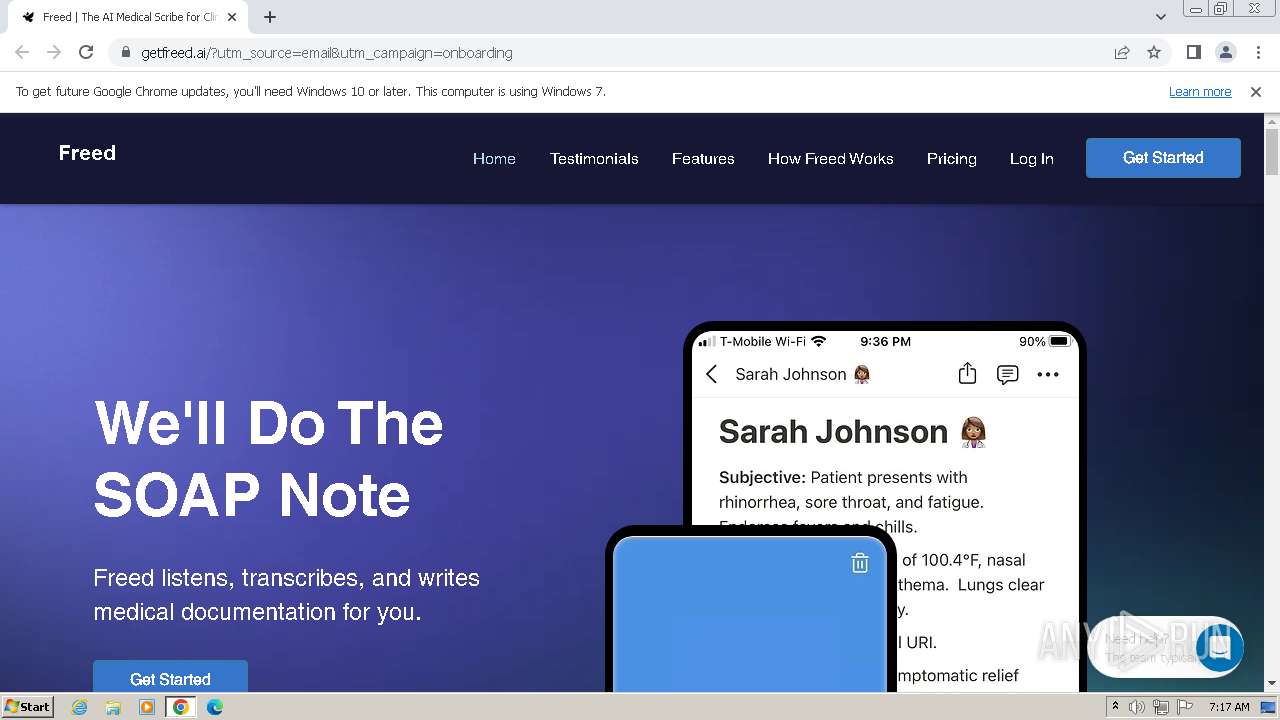
Task: Show hidden system tray icons
Action: coord(1115,707)
